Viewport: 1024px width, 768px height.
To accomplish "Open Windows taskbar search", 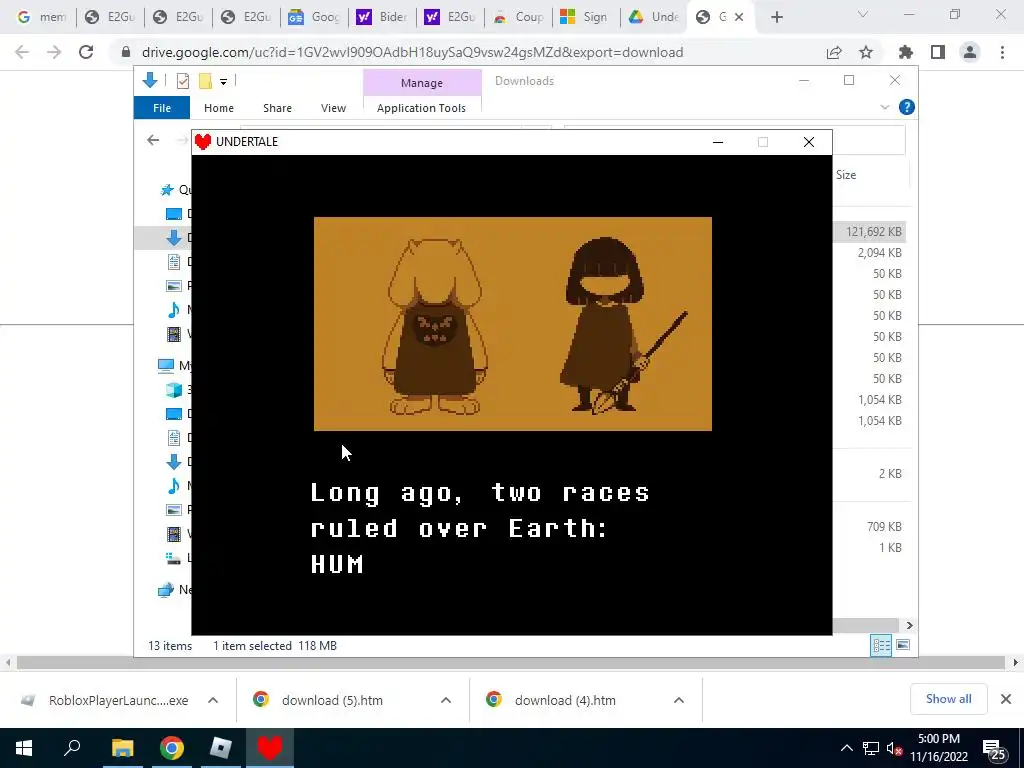I will pos(72,748).
